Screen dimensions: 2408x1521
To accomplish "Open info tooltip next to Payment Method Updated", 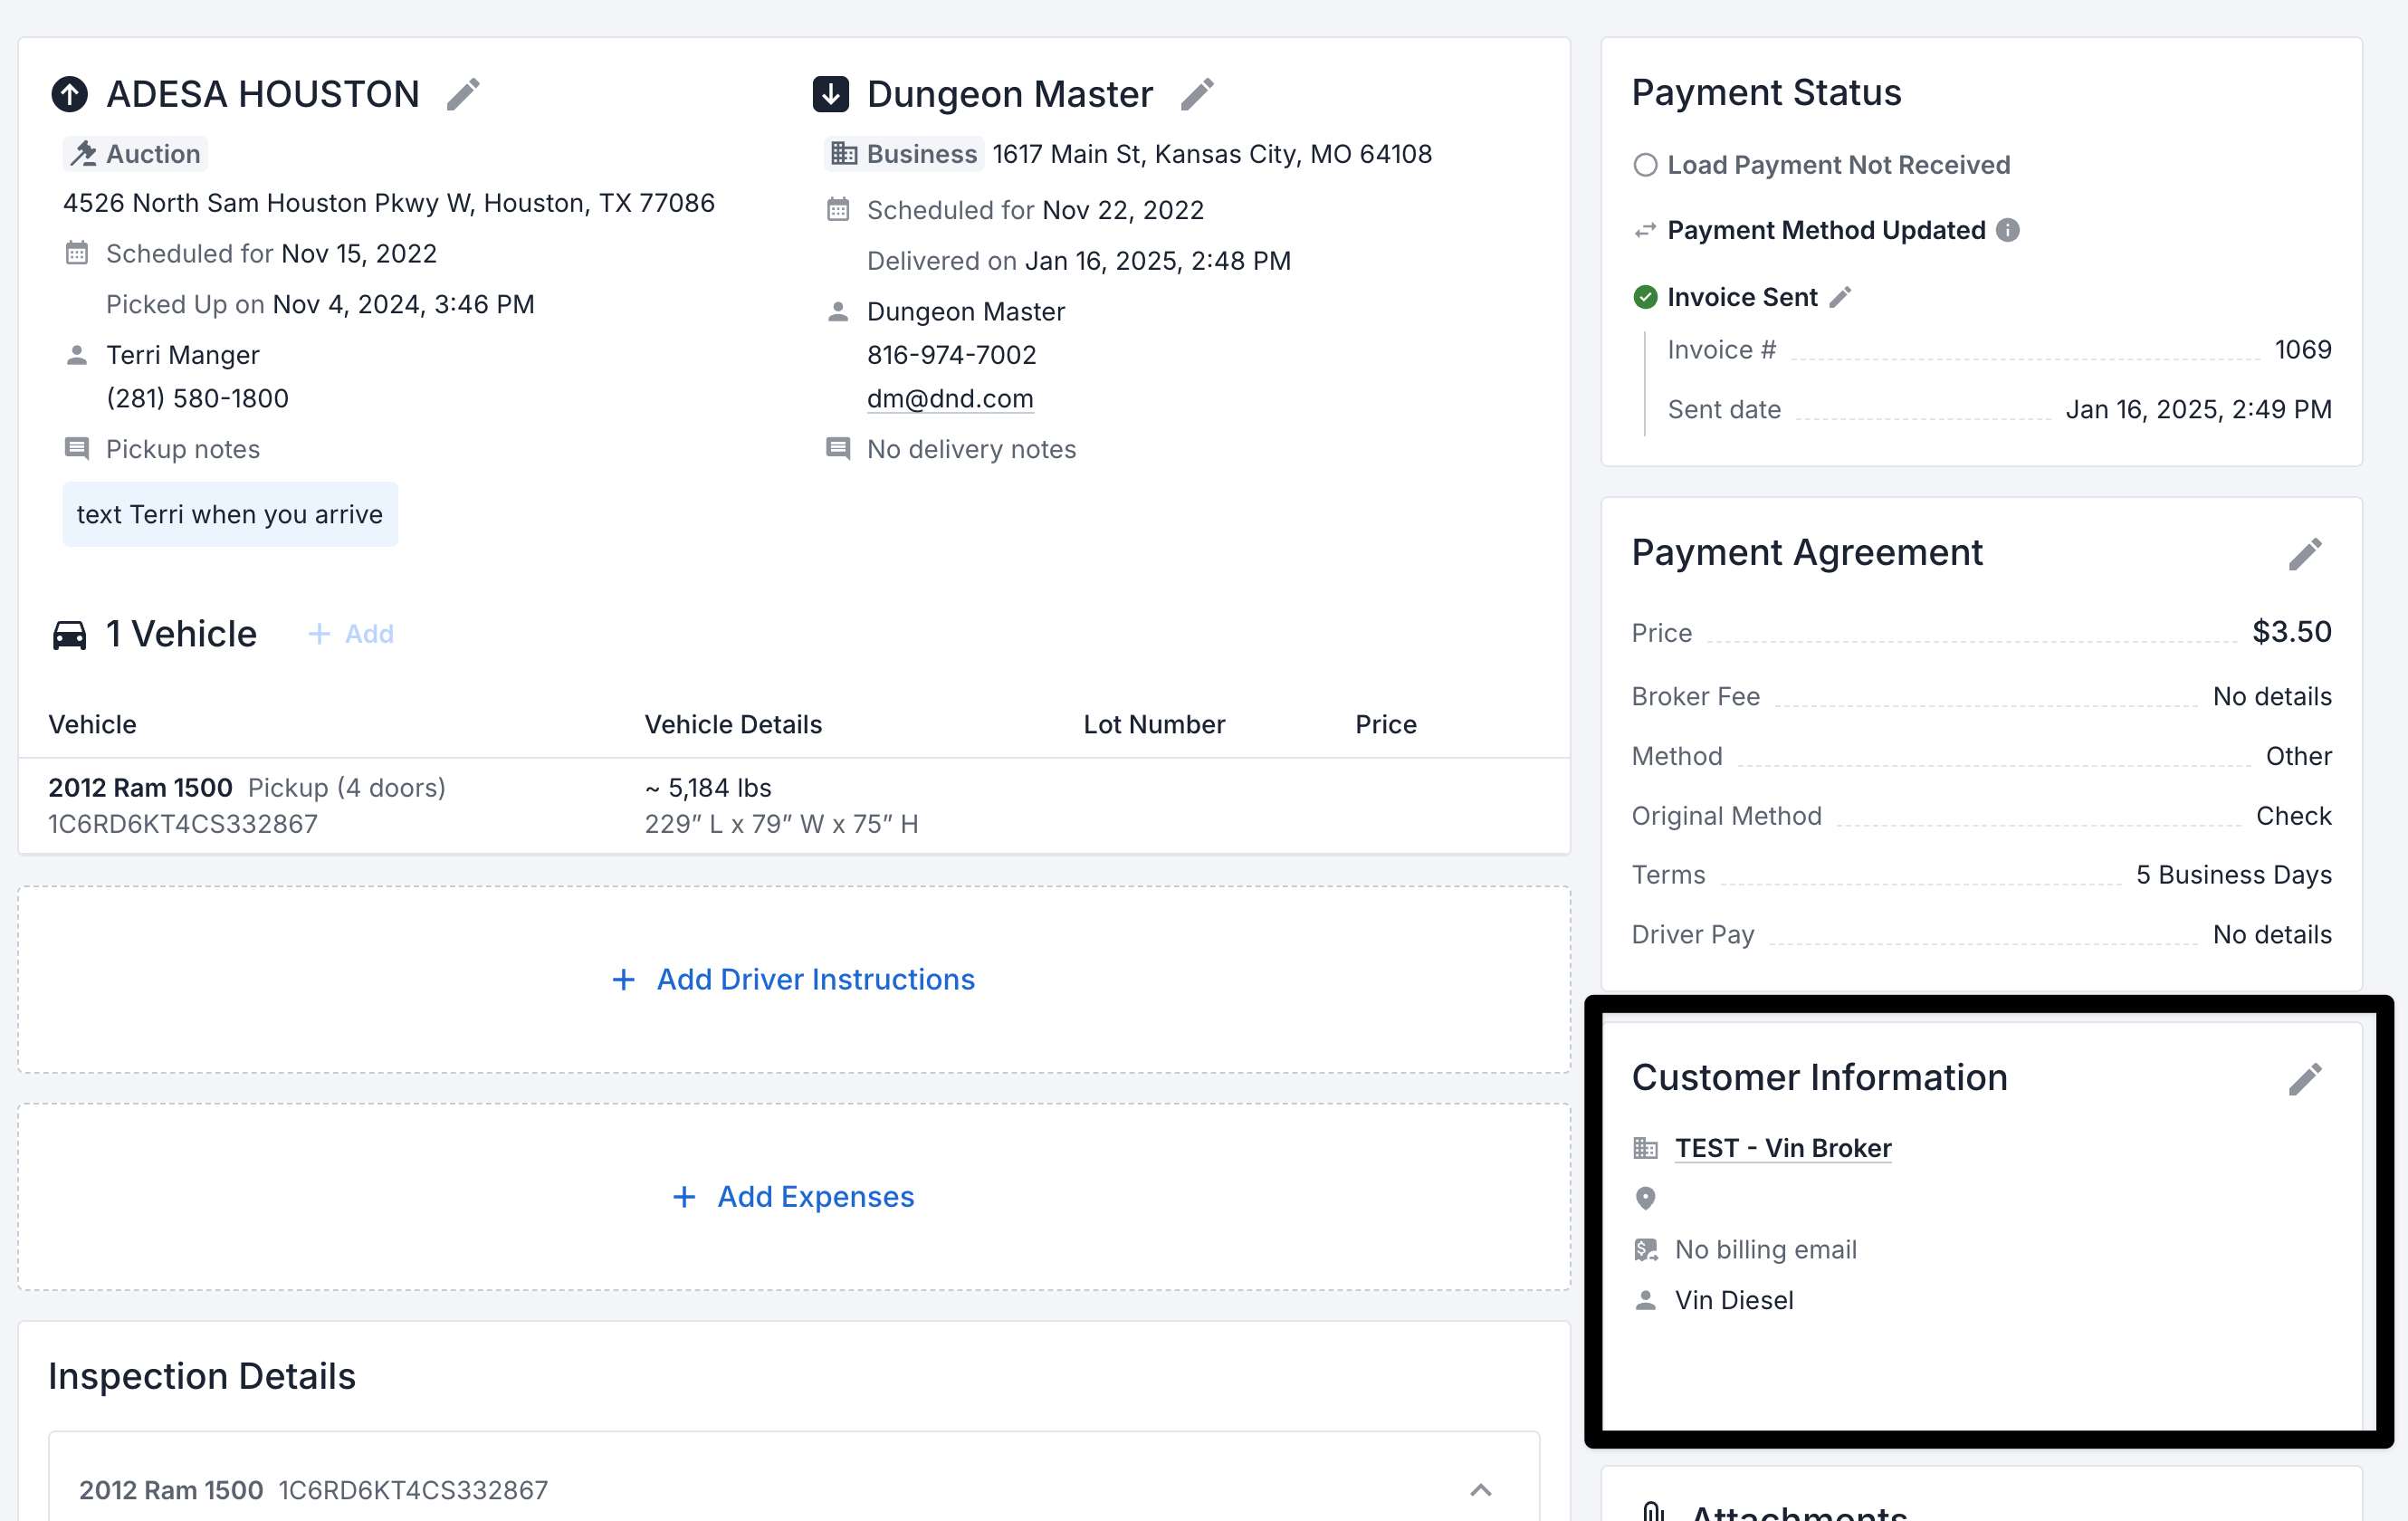I will click(x=2007, y=230).
